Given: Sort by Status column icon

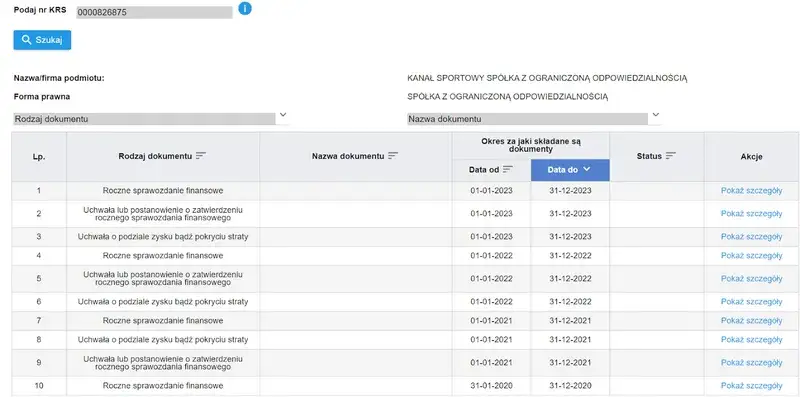Looking at the screenshot, I should [670, 156].
